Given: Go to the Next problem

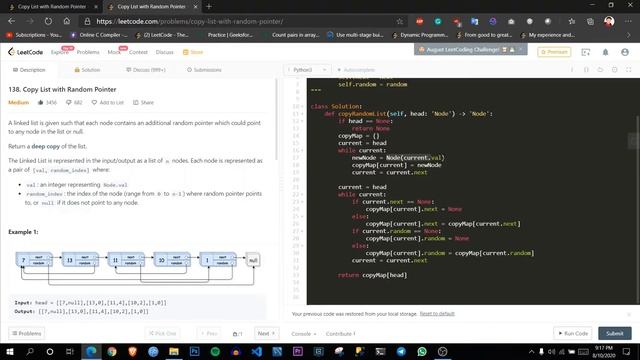Looking at the screenshot, I should tap(267, 333).
